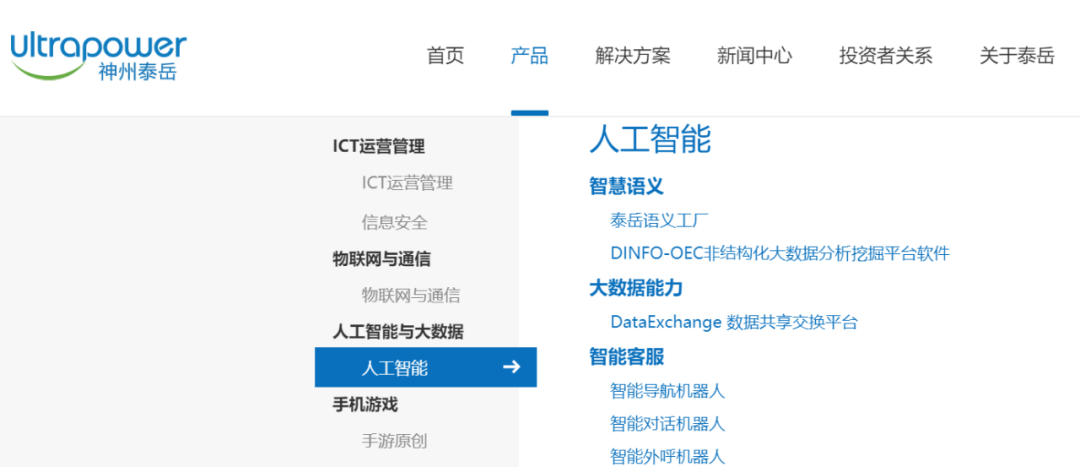Open the 智能客服 section heading
This screenshot has height=467, width=1080.
click(x=626, y=357)
